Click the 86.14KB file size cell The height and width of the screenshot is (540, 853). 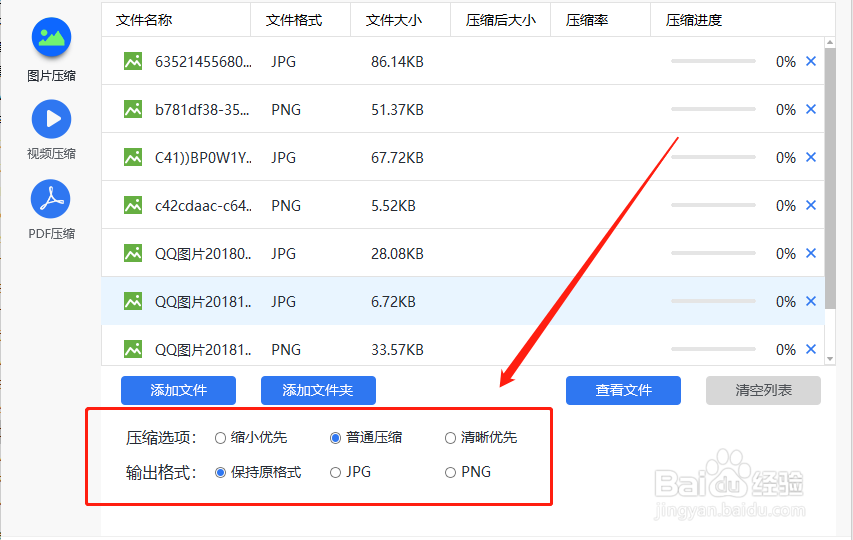tap(397, 62)
